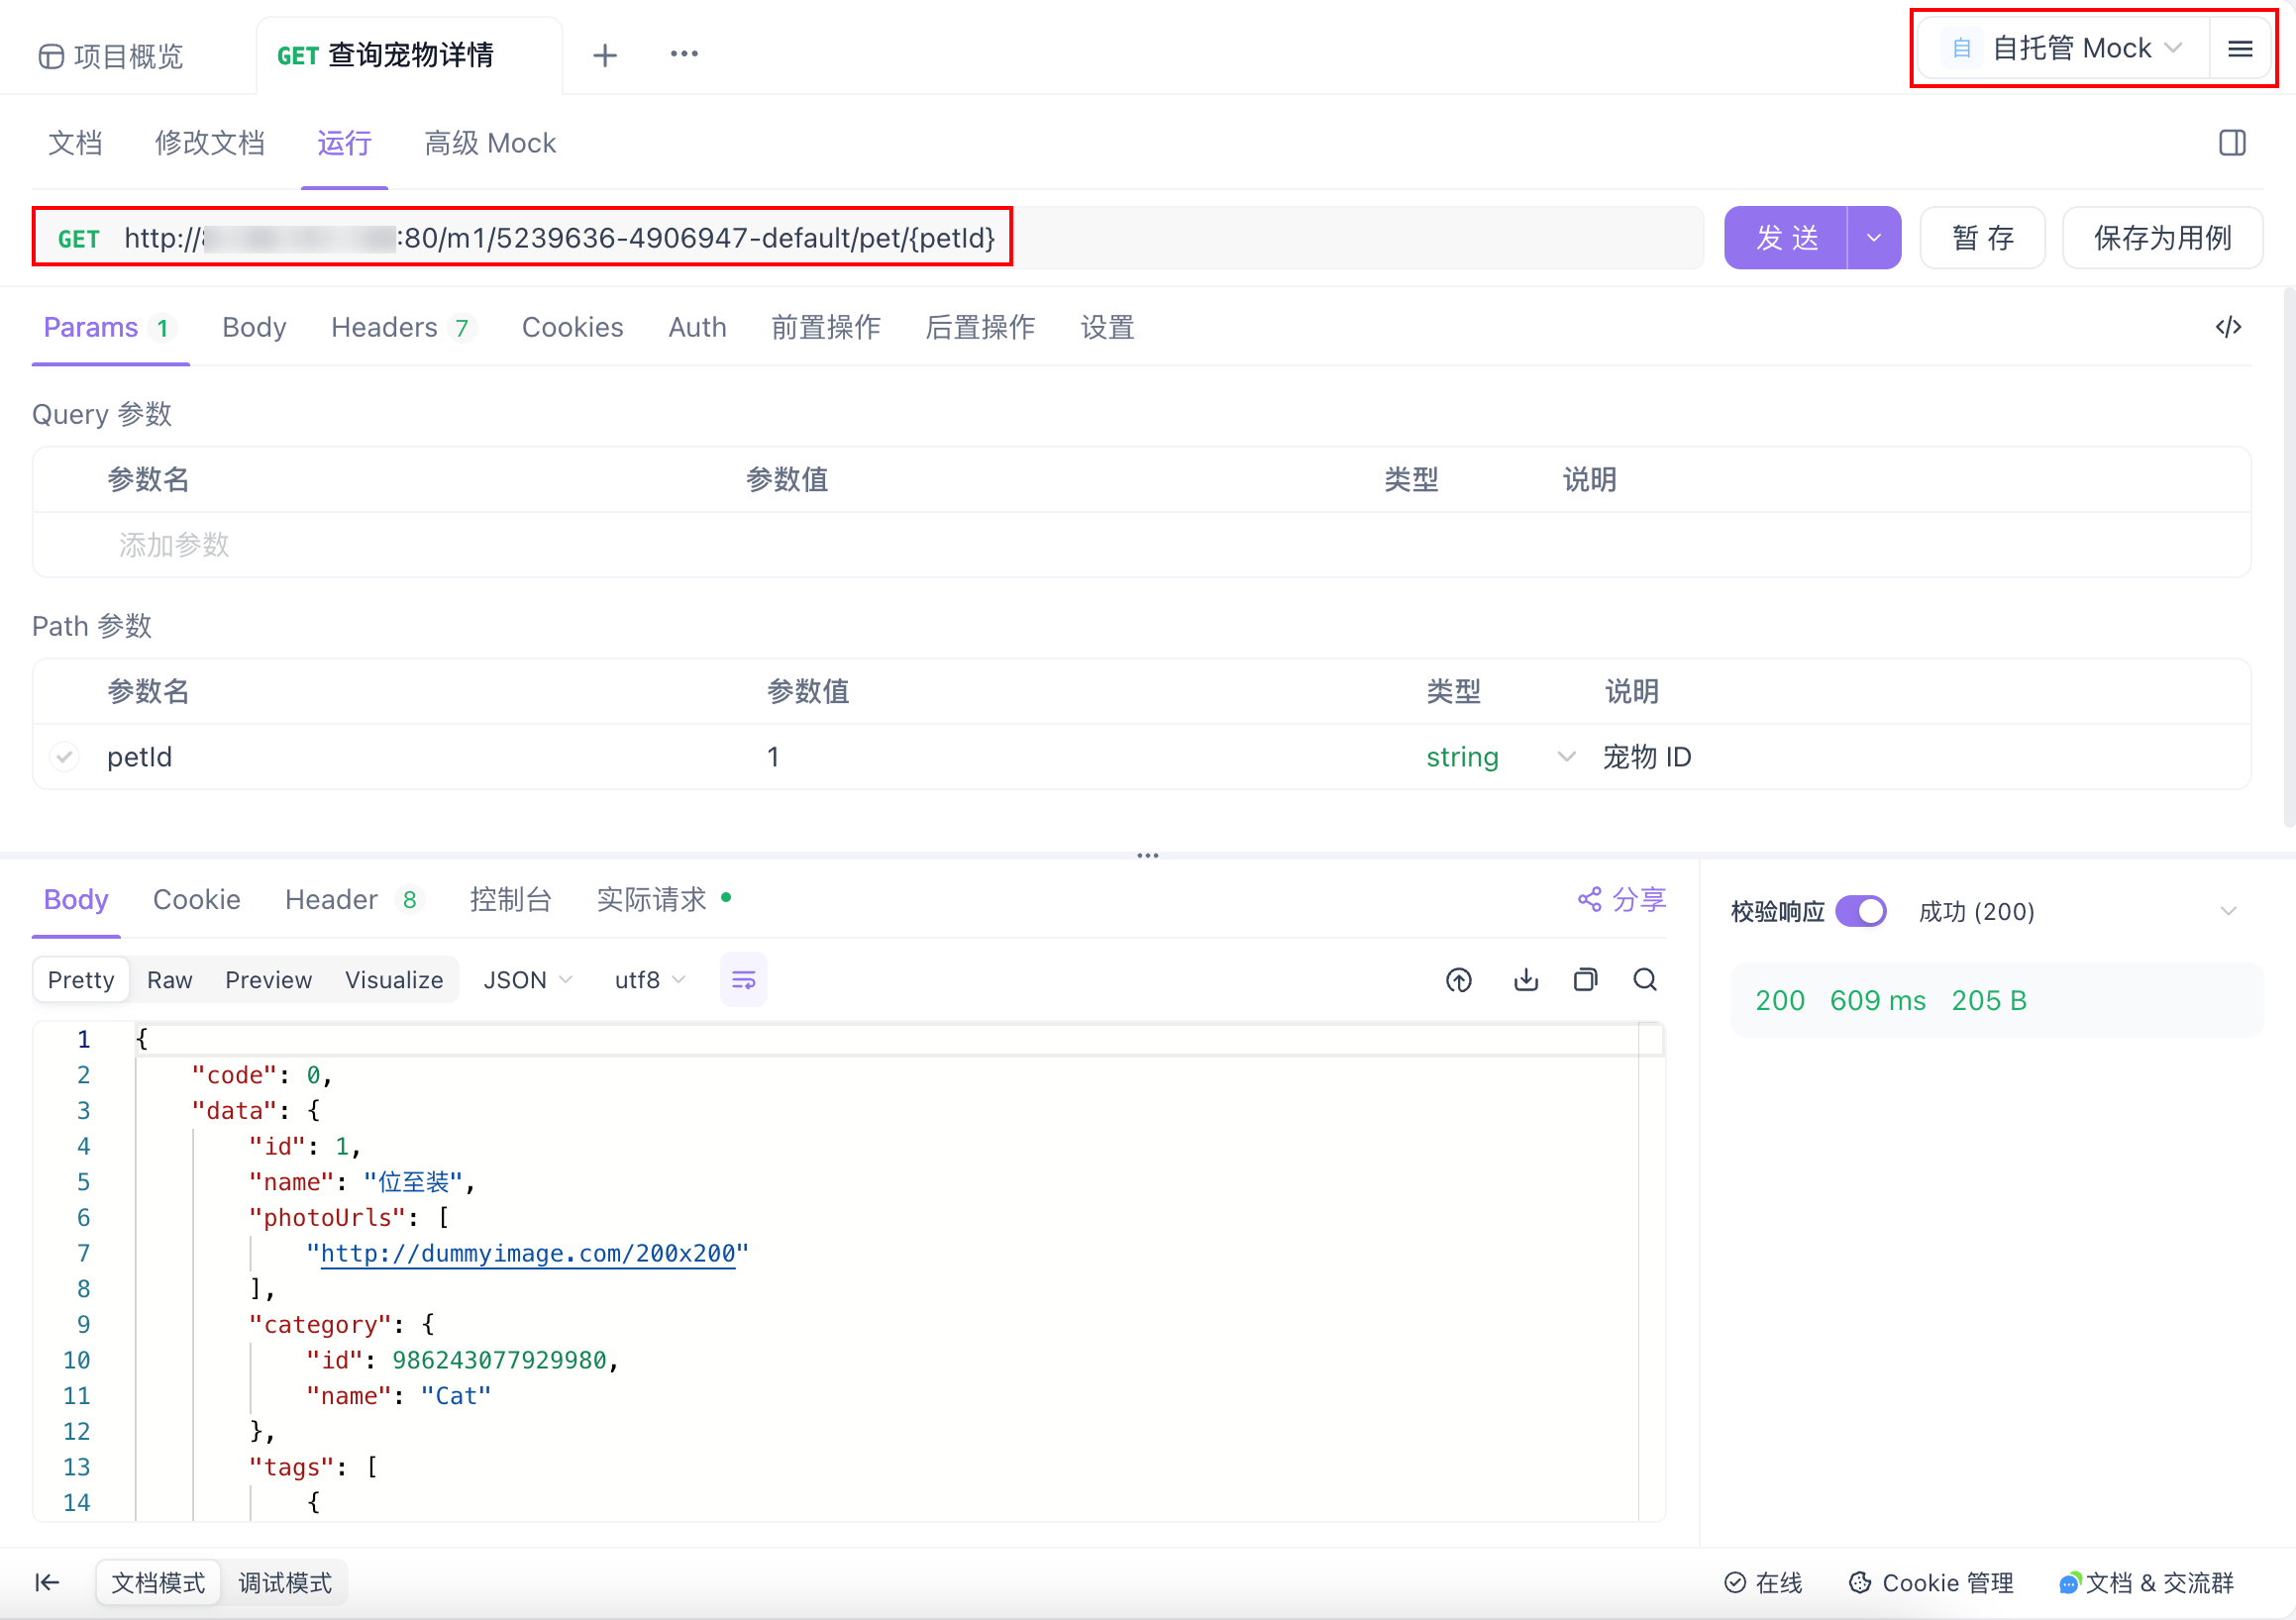Open the hamburger menu at top right
The width and height of the screenshot is (2296, 1620).
[2240, 48]
